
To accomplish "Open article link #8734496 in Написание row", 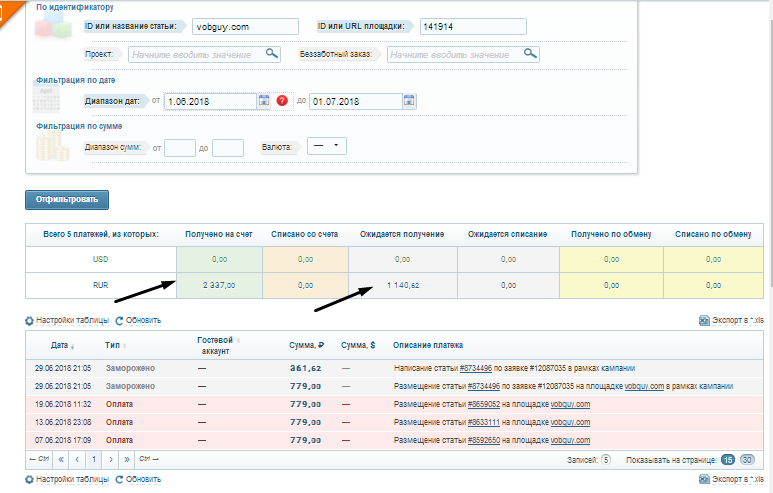I will tap(476, 368).
